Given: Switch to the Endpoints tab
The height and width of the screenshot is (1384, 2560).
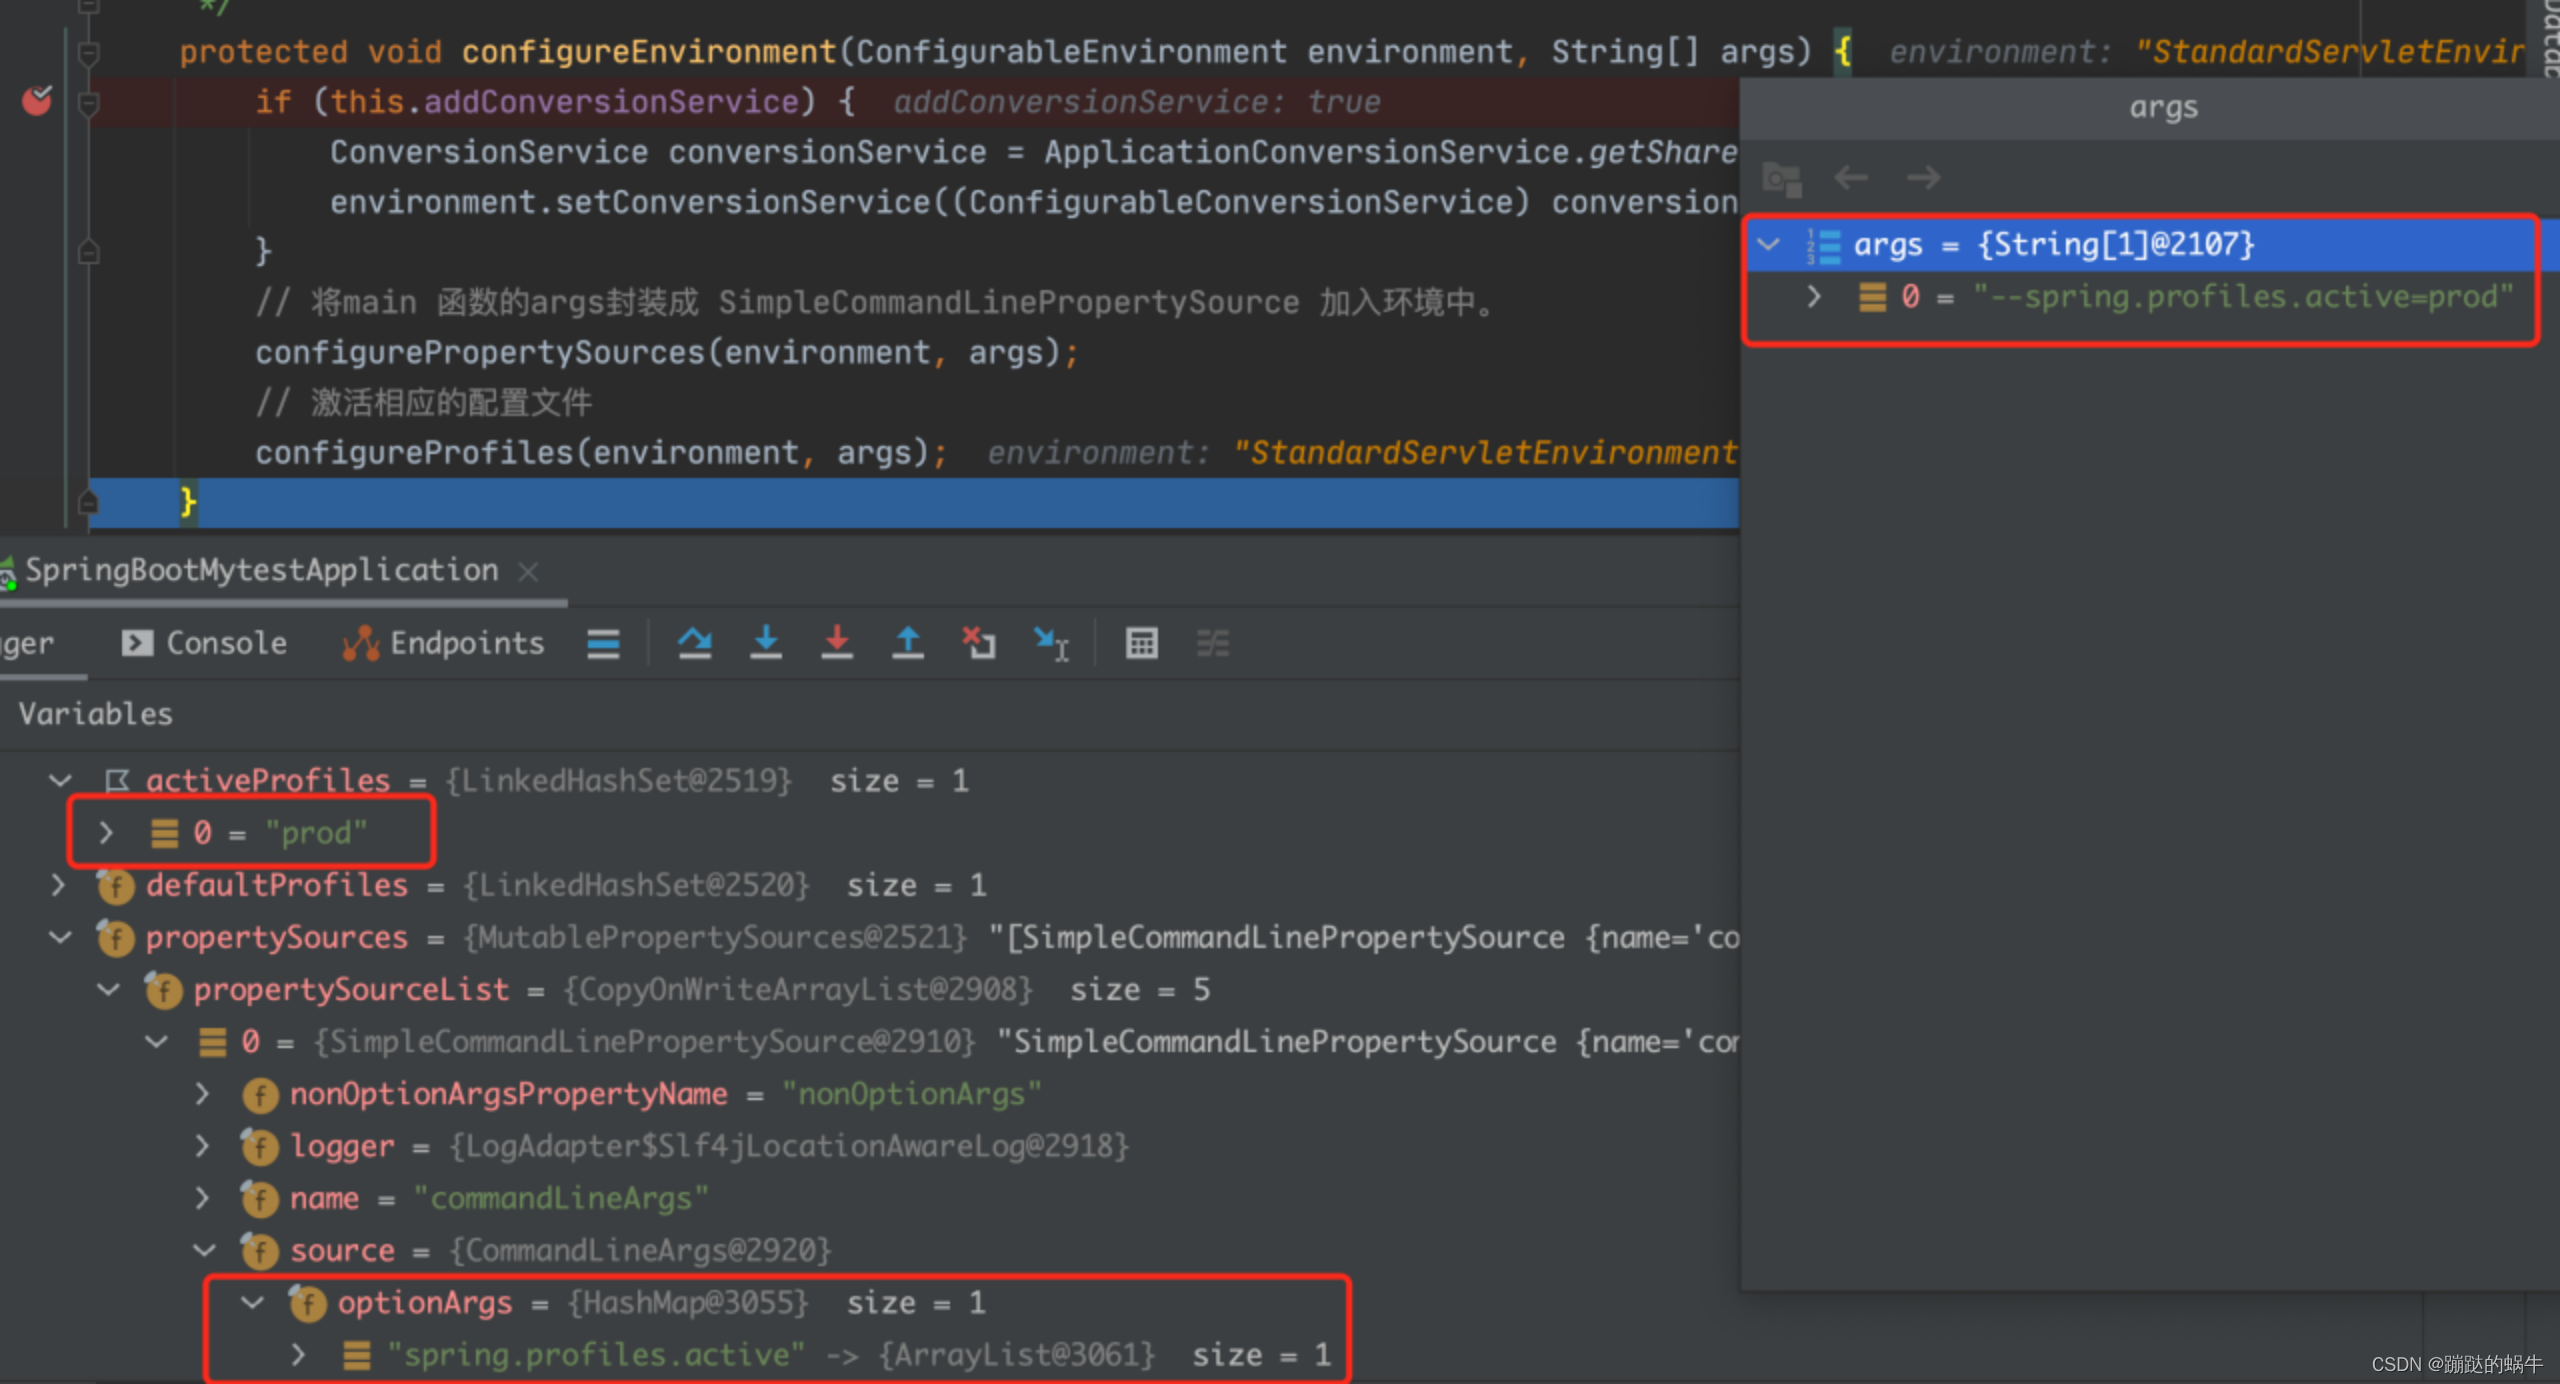Looking at the screenshot, I should point(443,643).
